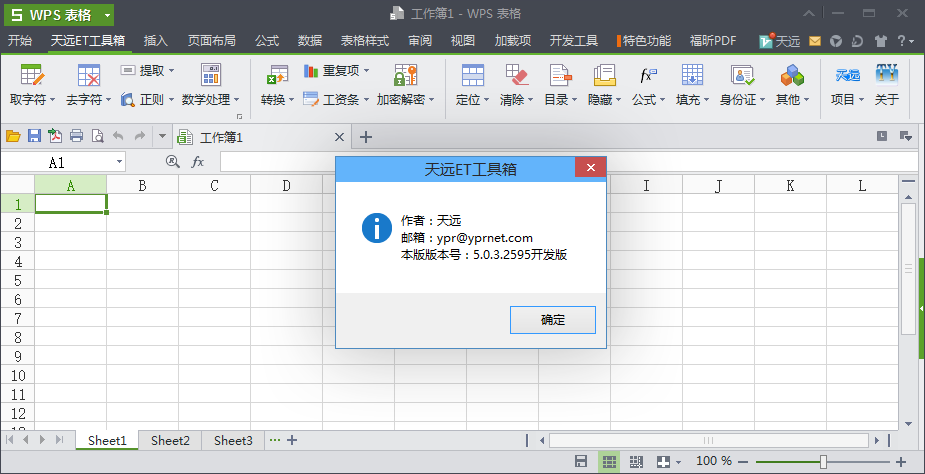Screen dimensions: 925x474
Task: Click the print icon
Action: pos(76,136)
